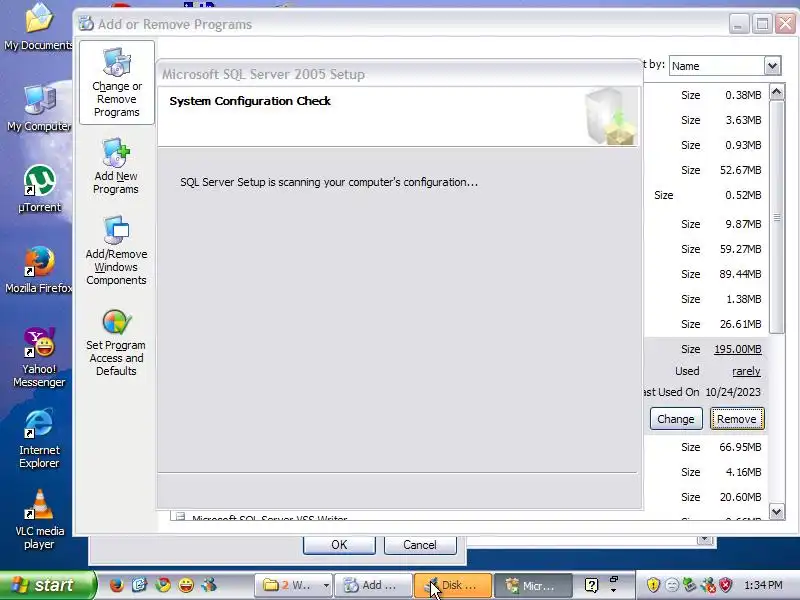Click the 195.00MB size link
This screenshot has height=600, width=800.
738,349
